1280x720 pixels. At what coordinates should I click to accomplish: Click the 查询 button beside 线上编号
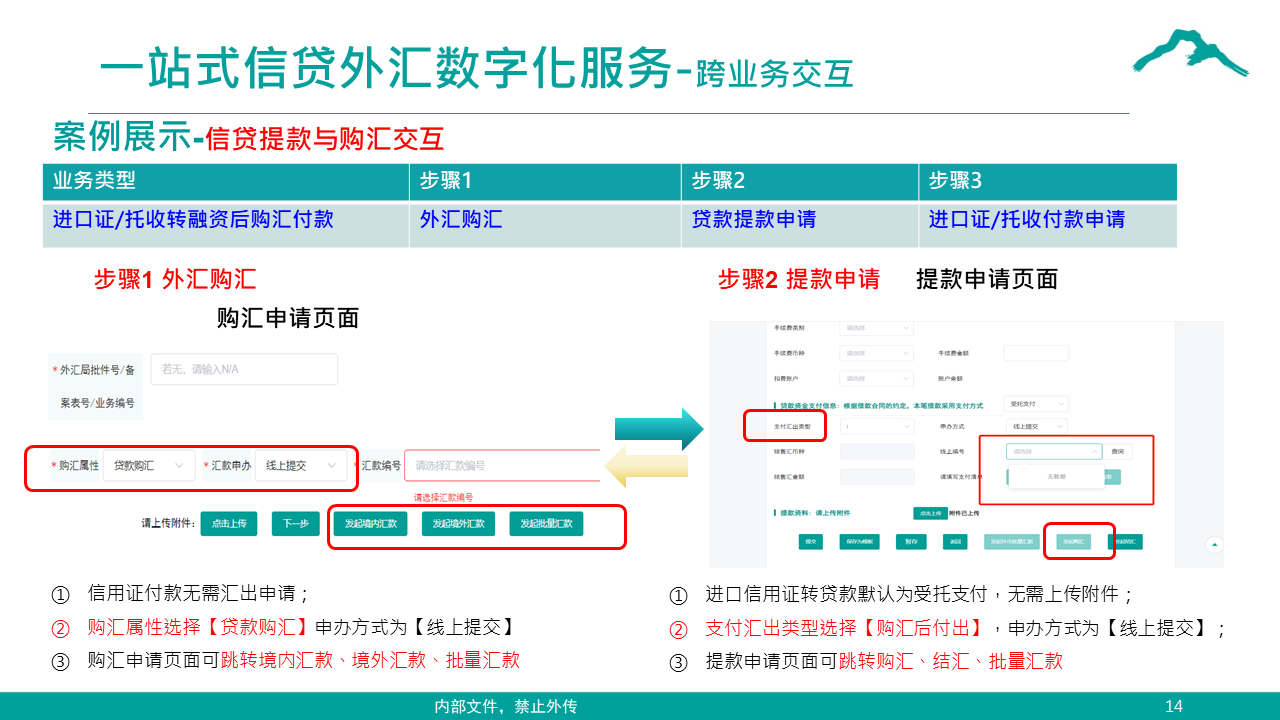(1118, 452)
